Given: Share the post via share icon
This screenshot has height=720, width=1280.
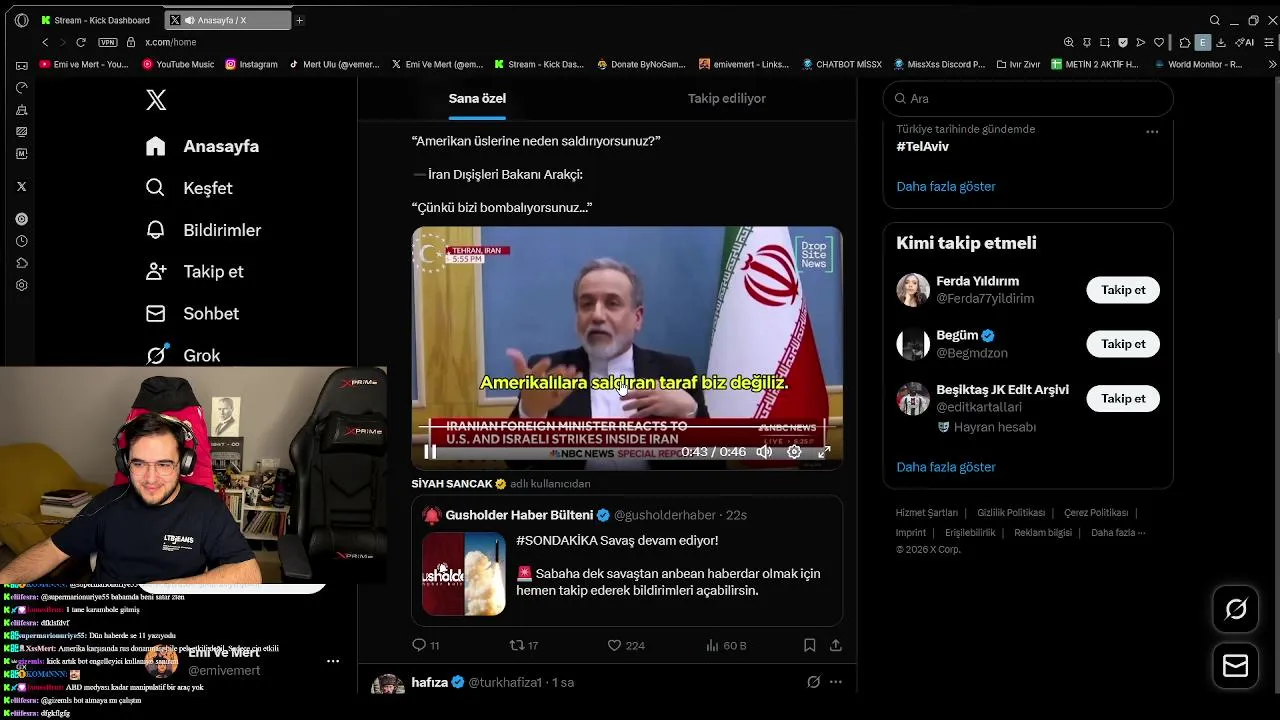Looking at the screenshot, I should [836, 646].
